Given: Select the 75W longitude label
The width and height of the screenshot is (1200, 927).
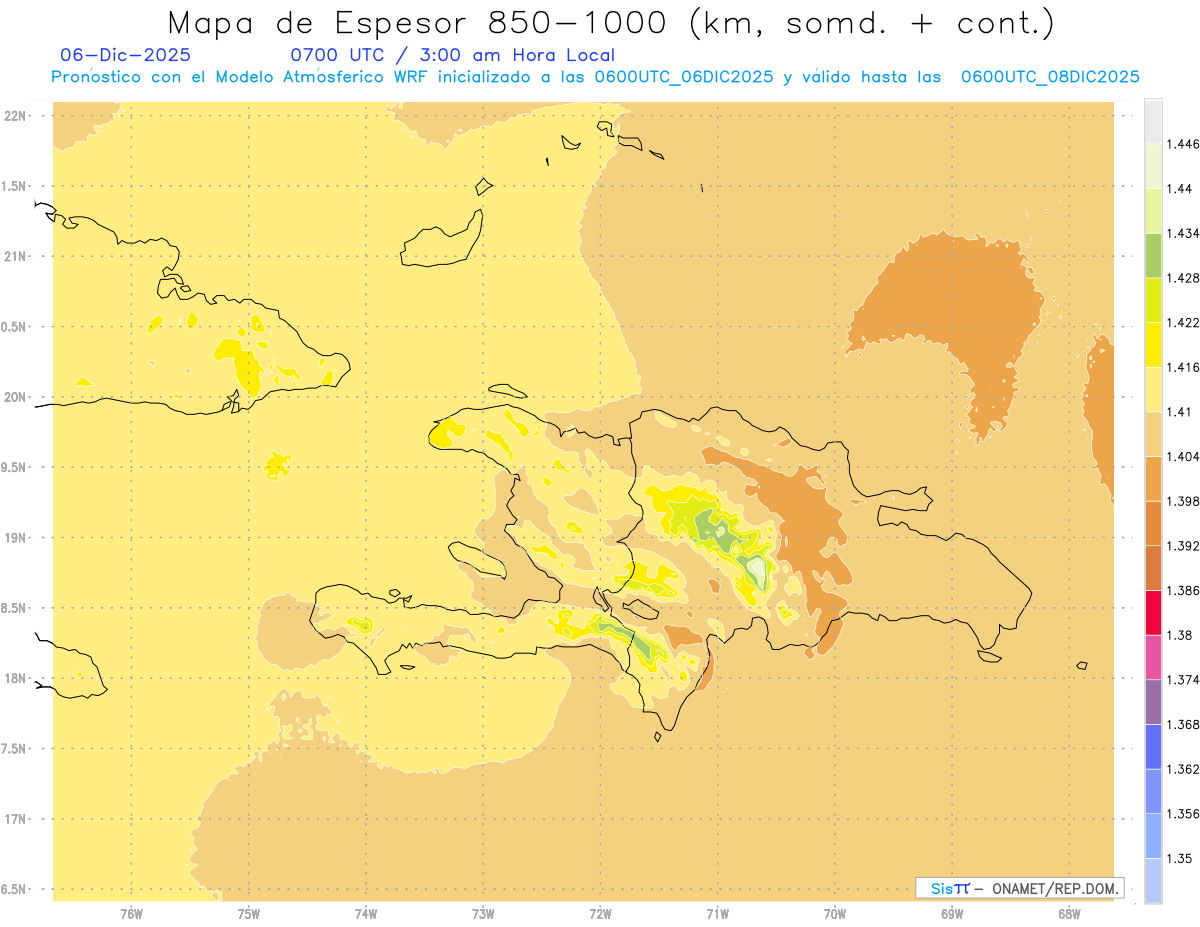Looking at the screenshot, I should [248, 913].
